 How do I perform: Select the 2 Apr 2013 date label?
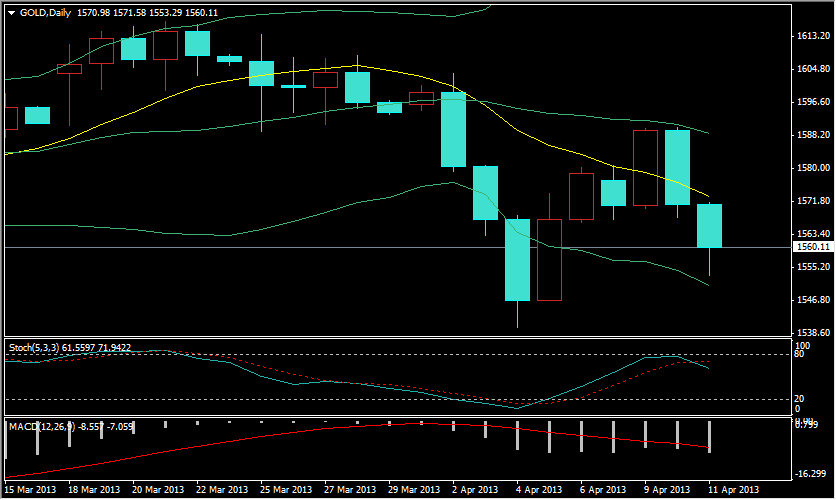(x=474, y=490)
